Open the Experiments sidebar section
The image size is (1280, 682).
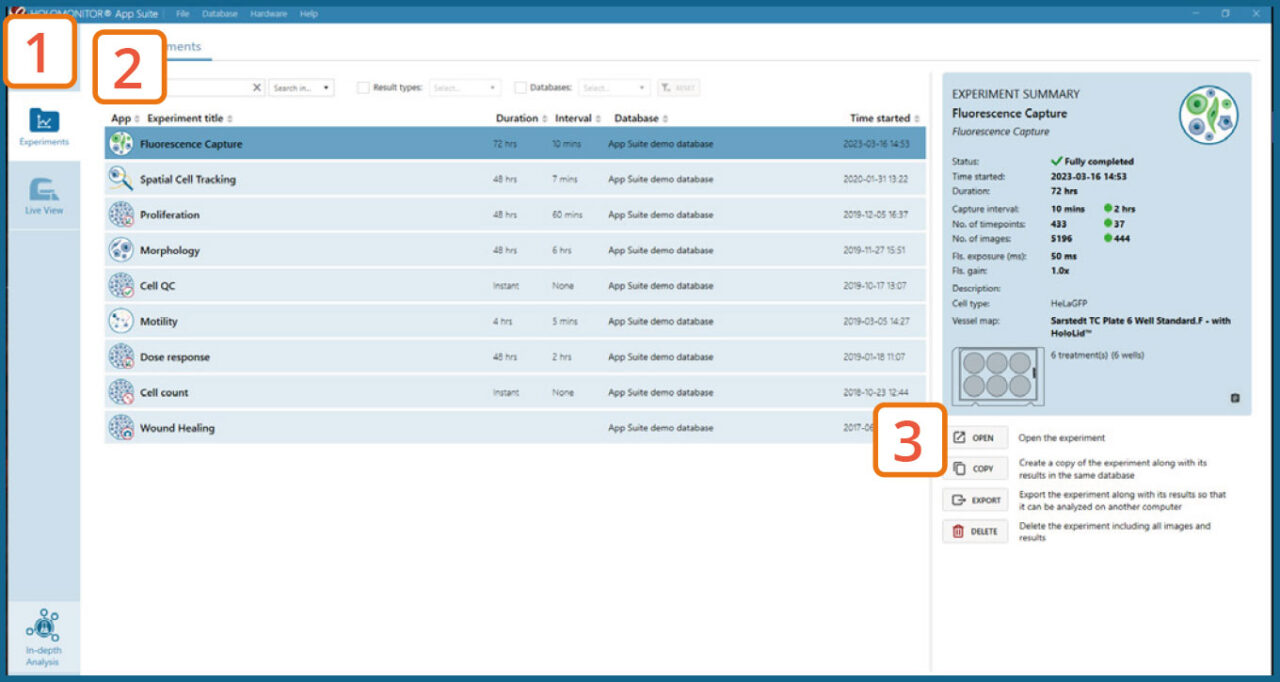pos(43,127)
